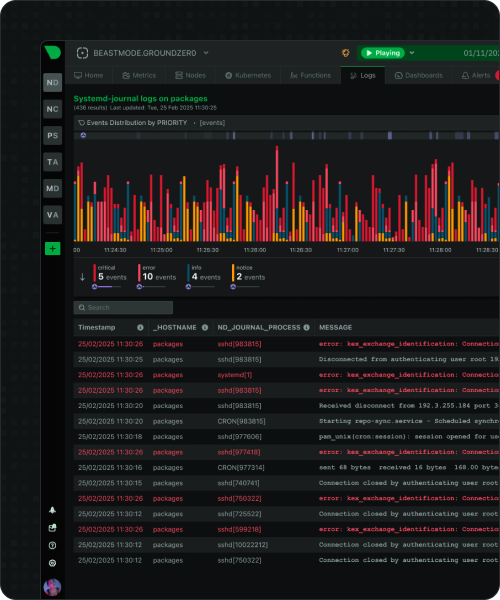Image resolution: width=500 pixels, height=600 pixels.
Task: Click the 'Systemd-journal logs on packages' title
Action: tap(140, 99)
